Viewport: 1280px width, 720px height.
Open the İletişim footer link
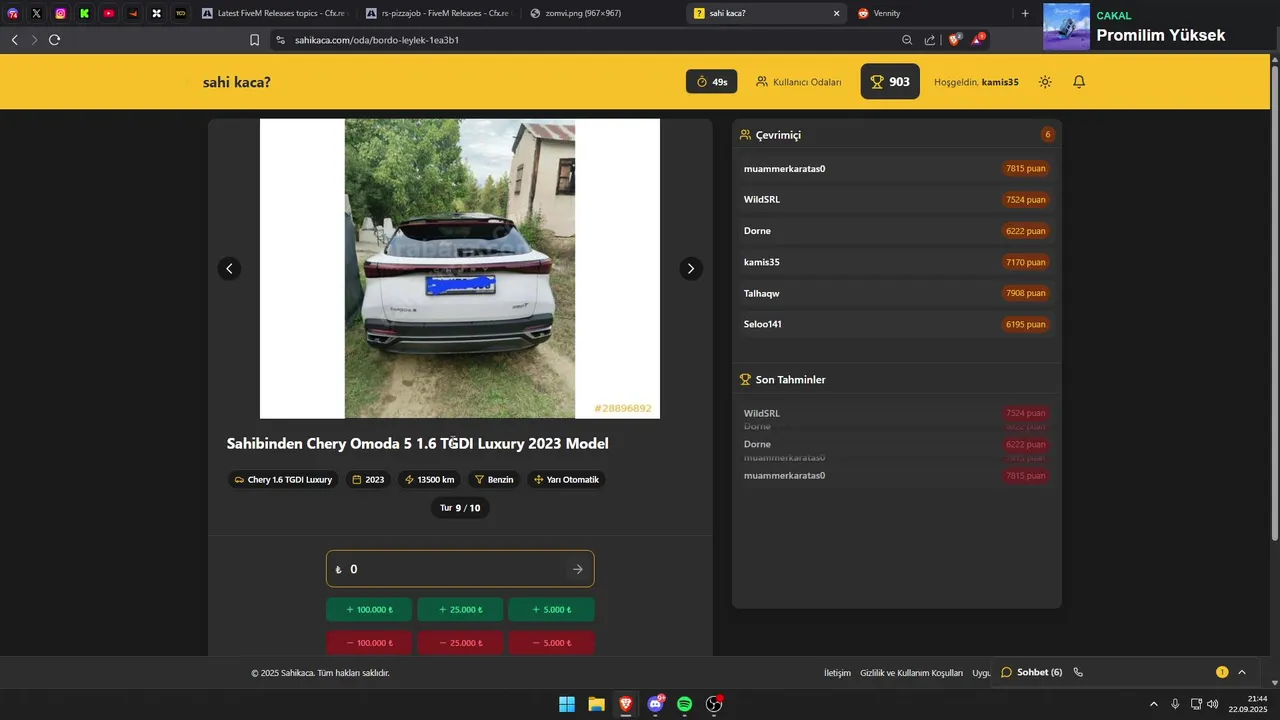tap(837, 673)
